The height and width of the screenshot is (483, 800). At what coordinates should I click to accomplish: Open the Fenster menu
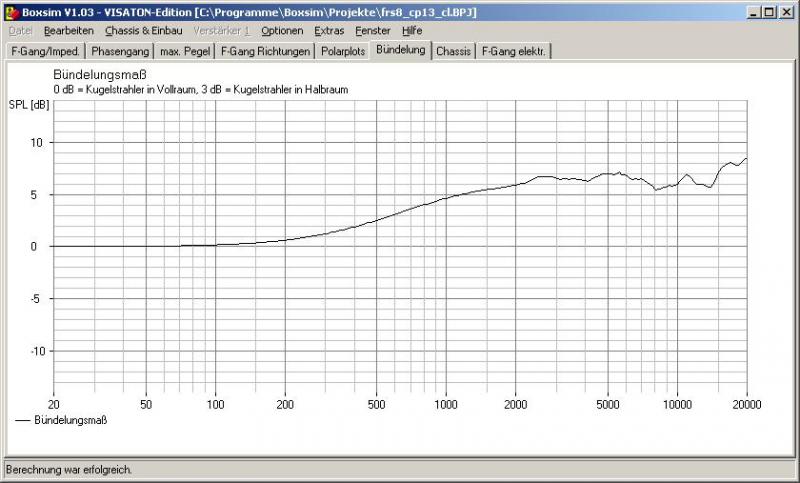[x=373, y=31]
